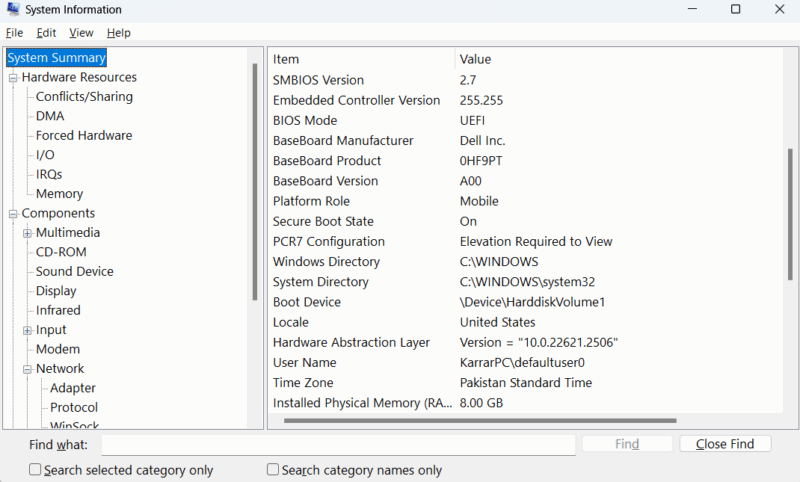
Task: Open the View menu
Action: (81, 33)
